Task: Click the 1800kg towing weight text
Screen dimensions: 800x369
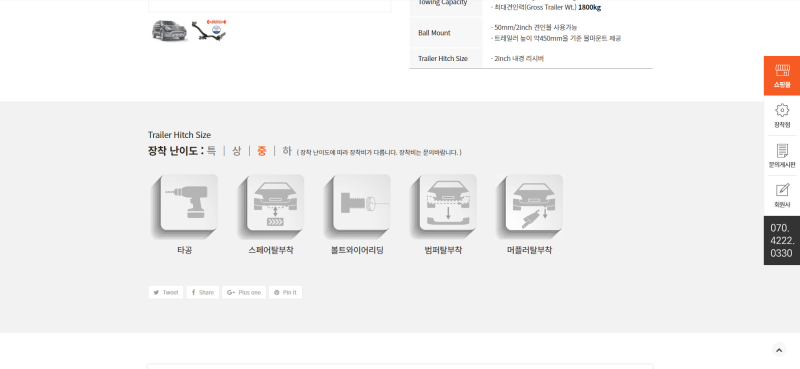Action: 589,8
